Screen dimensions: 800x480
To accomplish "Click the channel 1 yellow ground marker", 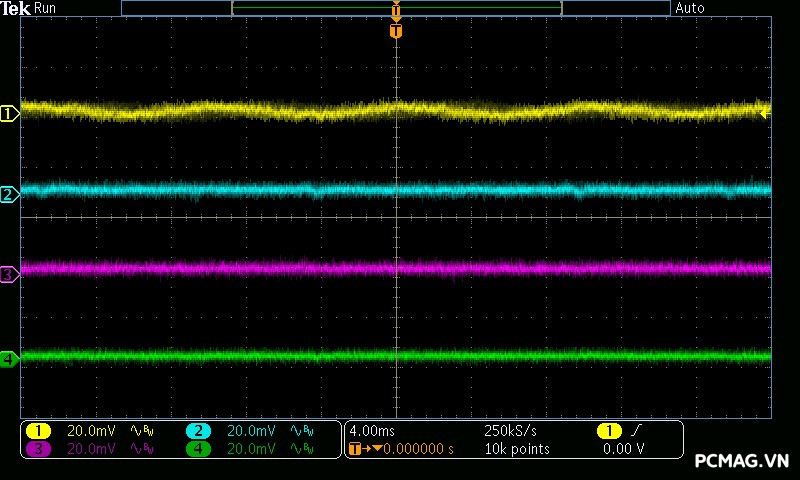I will (9, 114).
